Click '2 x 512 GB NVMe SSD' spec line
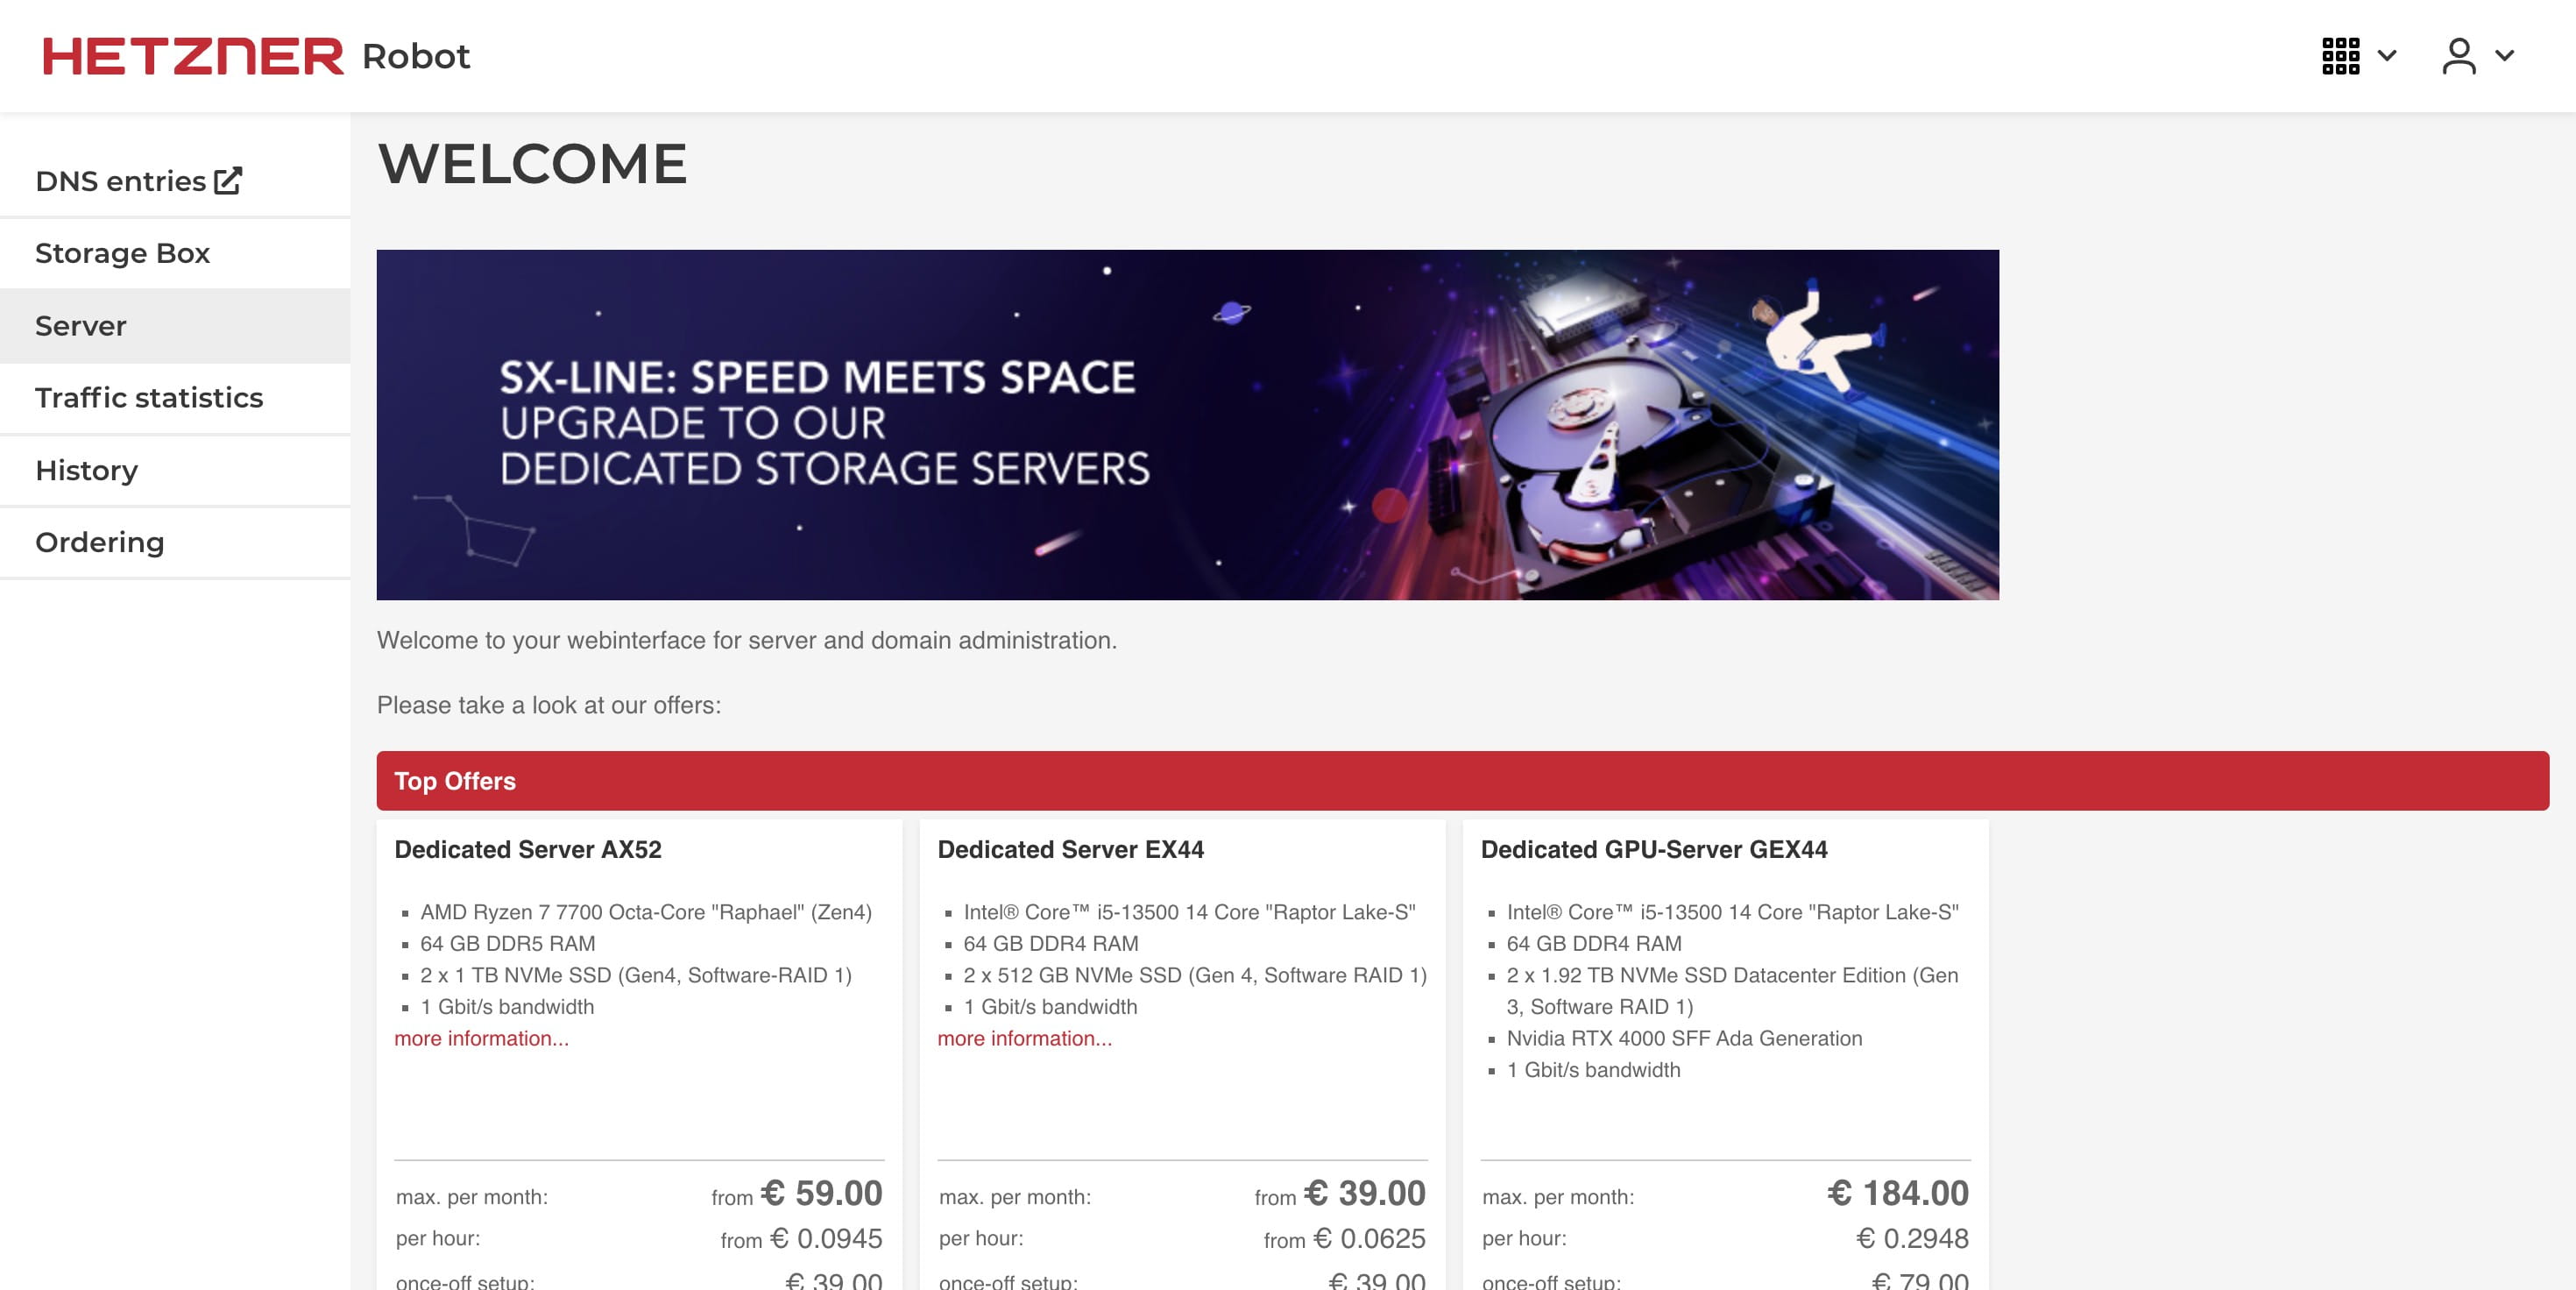The height and width of the screenshot is (1290, 2576). click(x=1194, y=975)
